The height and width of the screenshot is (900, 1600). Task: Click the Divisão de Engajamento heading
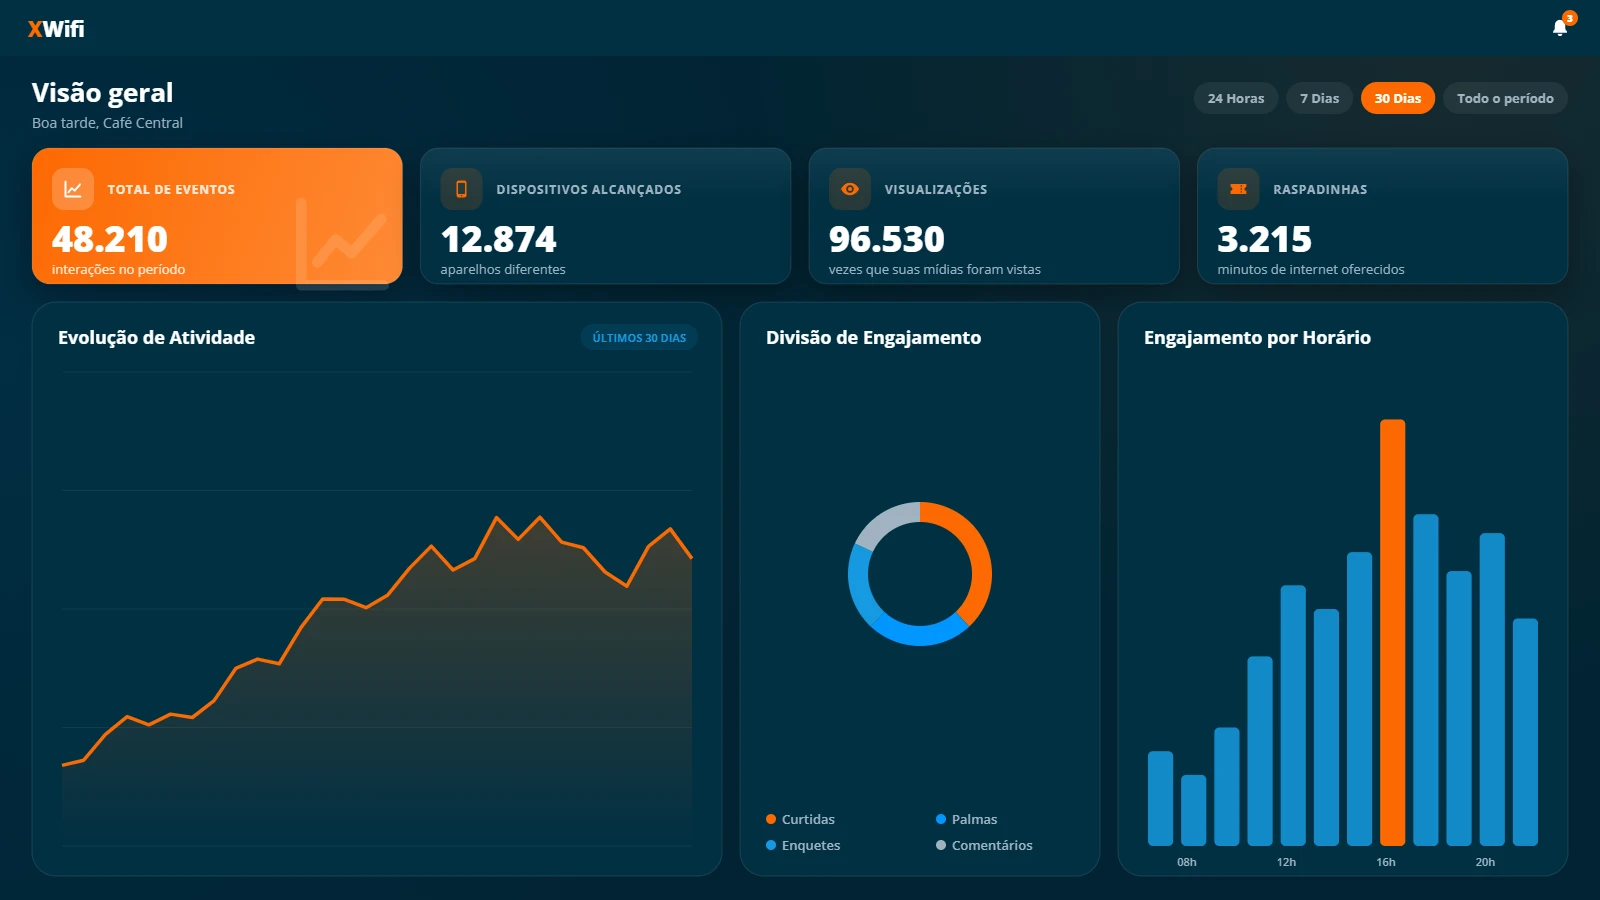pos(873,338)
